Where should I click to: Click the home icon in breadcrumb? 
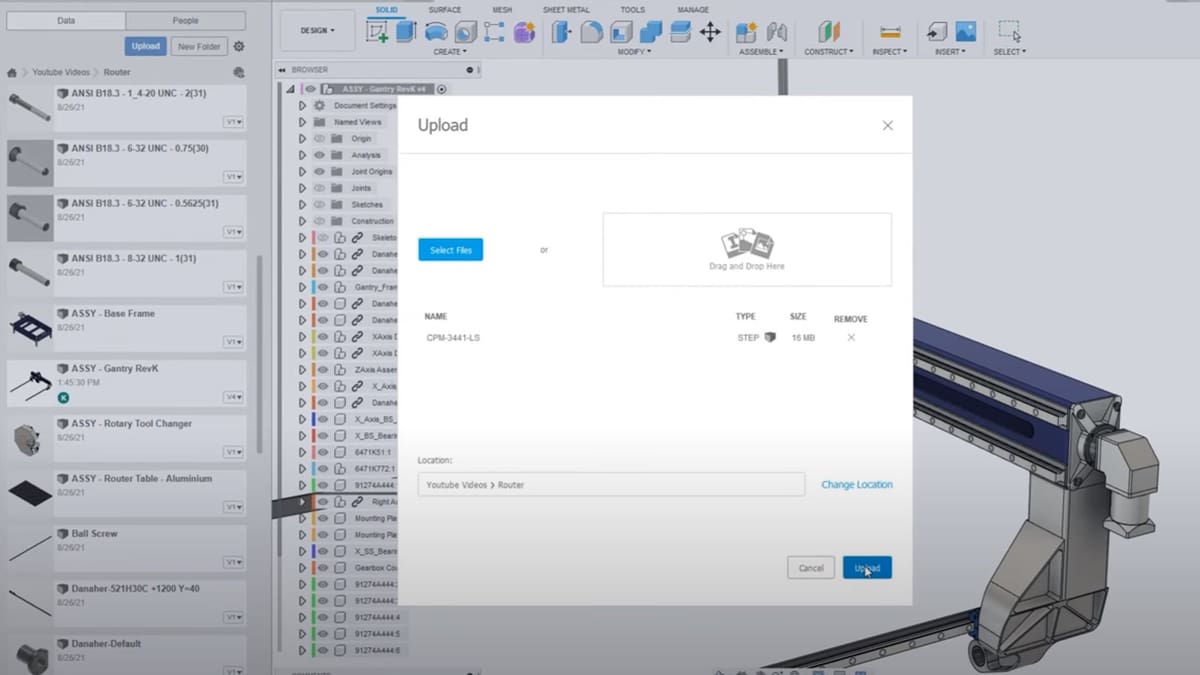(12, 73)
